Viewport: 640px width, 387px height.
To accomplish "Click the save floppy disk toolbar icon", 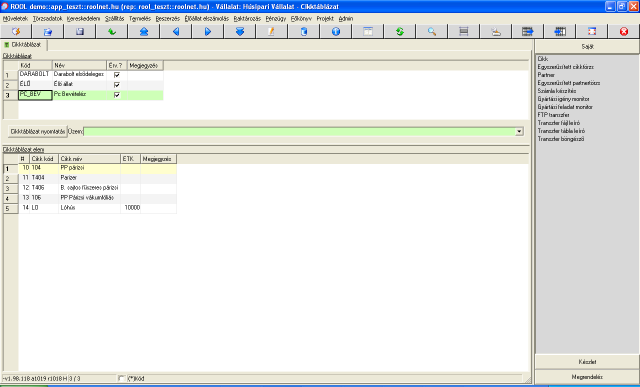I will click(x=80, y=31).
